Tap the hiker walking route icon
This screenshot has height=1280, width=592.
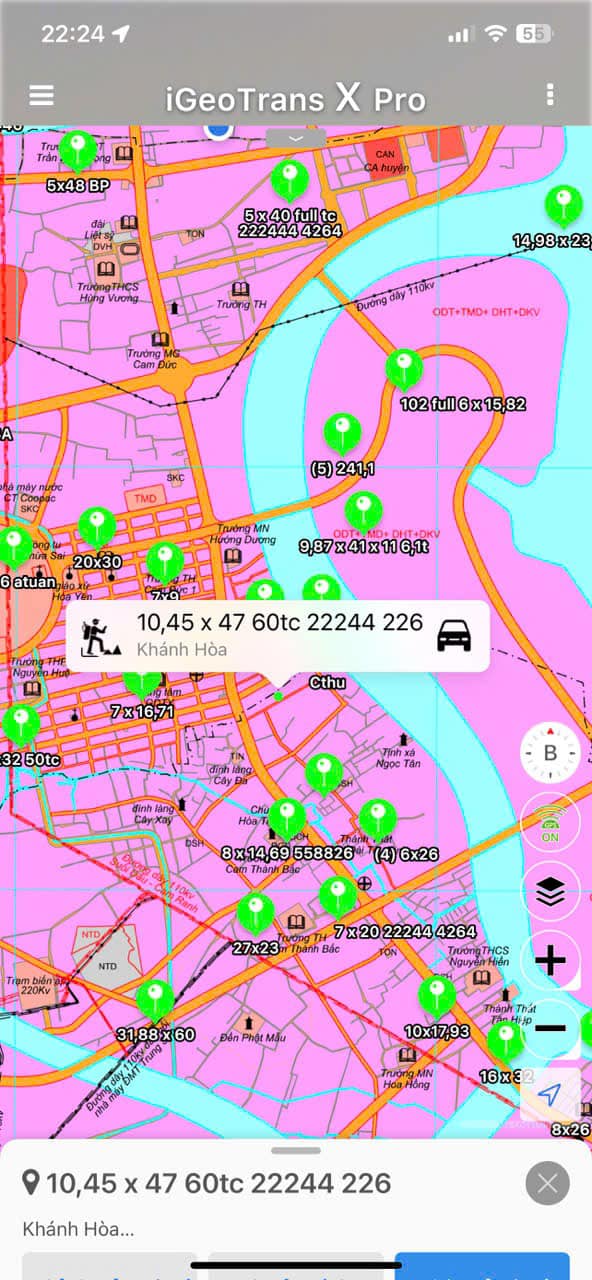101,636
